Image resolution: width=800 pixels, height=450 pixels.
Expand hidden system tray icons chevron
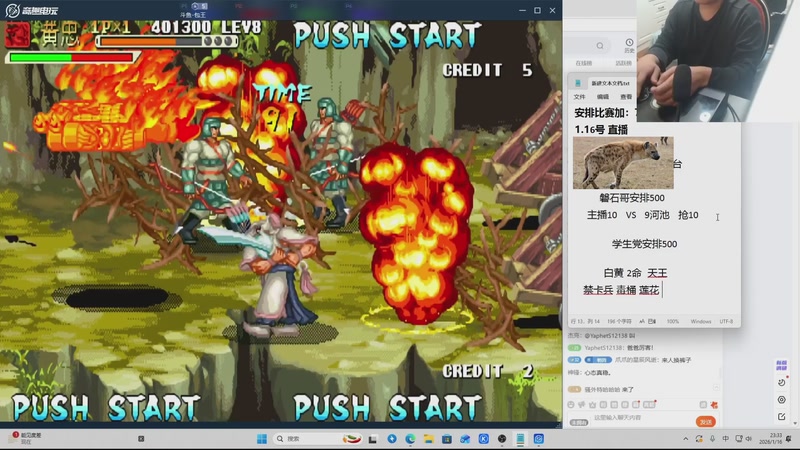click(686, 439)
